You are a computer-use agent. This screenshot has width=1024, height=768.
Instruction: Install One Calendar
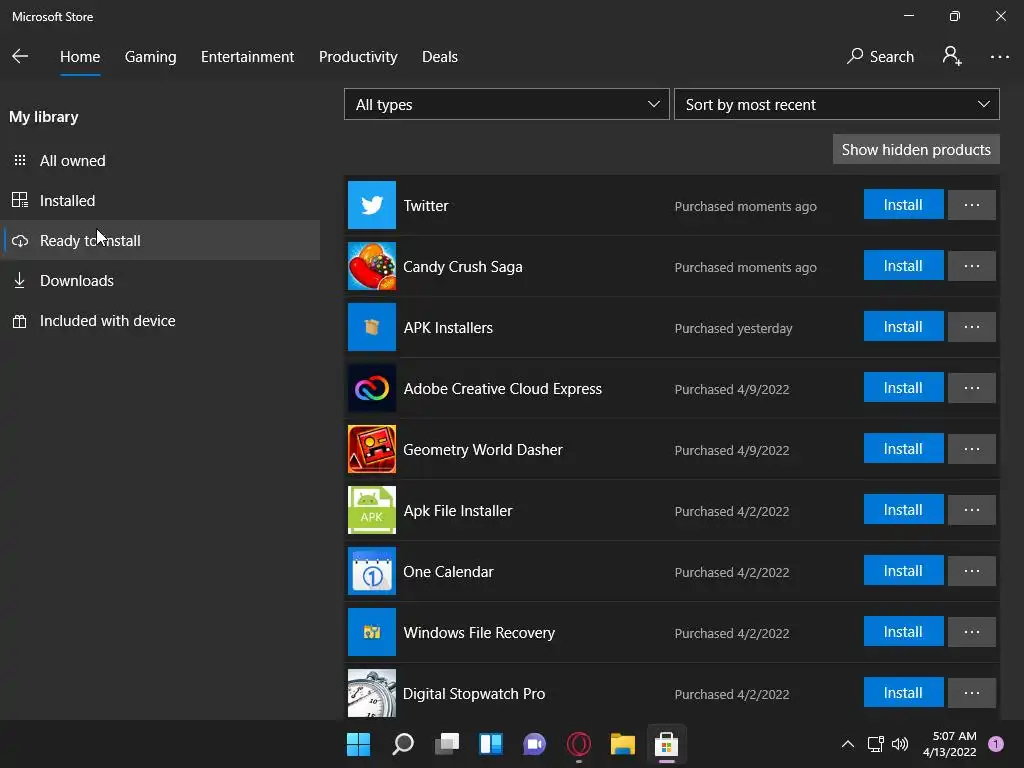pyautogui.click(x=903, y=570)
